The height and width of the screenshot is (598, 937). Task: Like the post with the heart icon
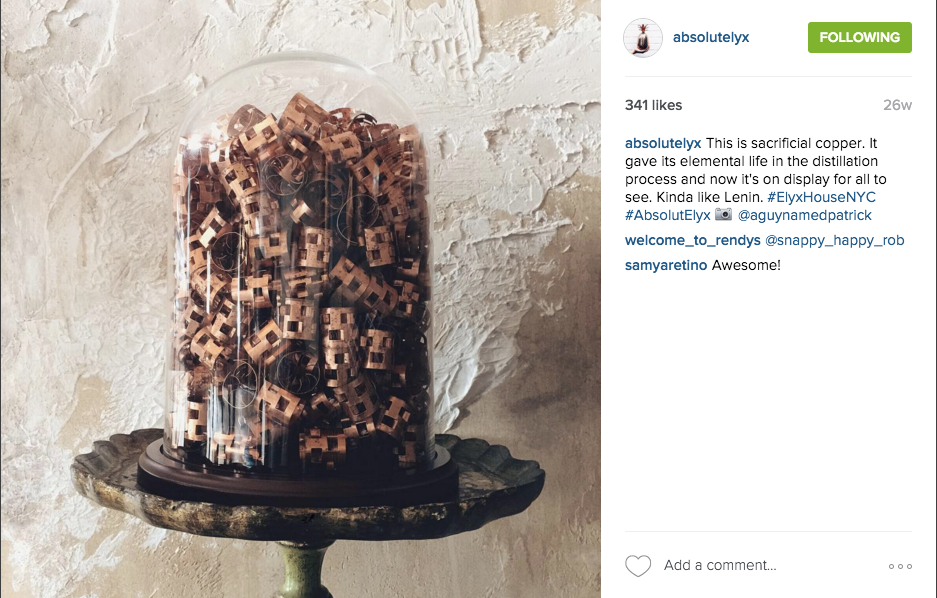638,565
